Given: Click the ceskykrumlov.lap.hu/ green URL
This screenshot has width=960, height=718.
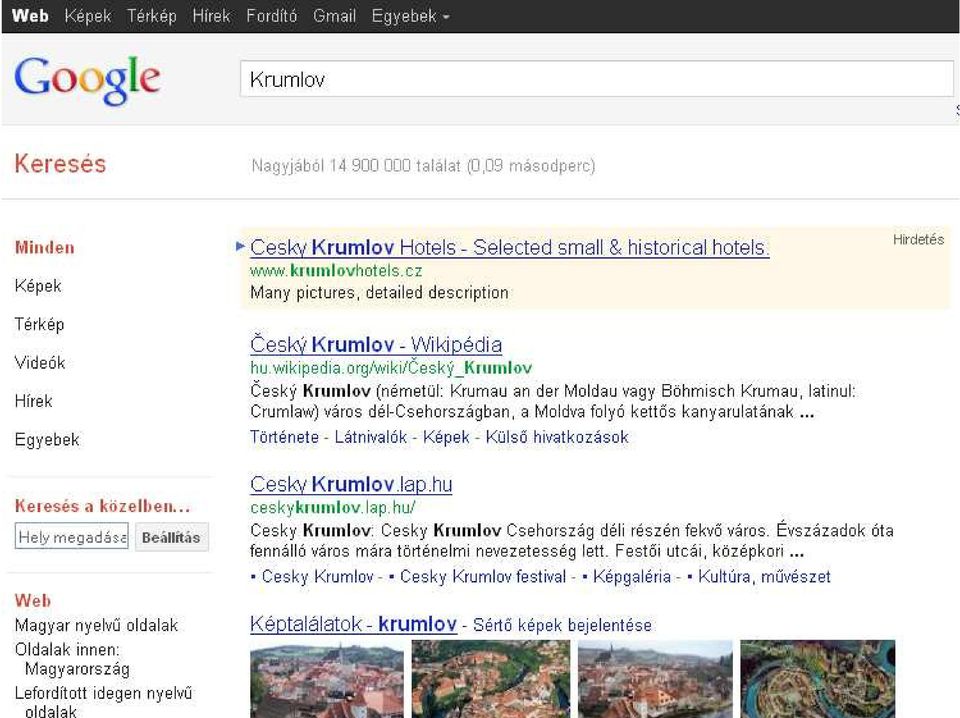Looking at the screenshot, I should (332, 507).
